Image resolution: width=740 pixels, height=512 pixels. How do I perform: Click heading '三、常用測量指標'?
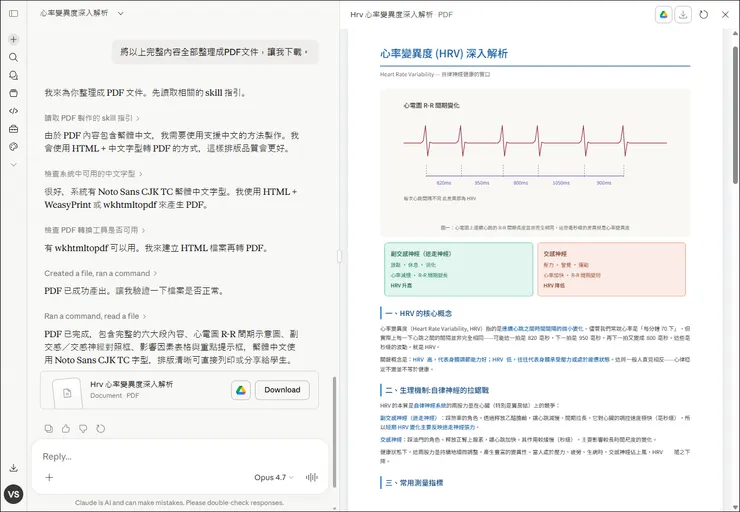pyautogui.click(x=414, y=483)
